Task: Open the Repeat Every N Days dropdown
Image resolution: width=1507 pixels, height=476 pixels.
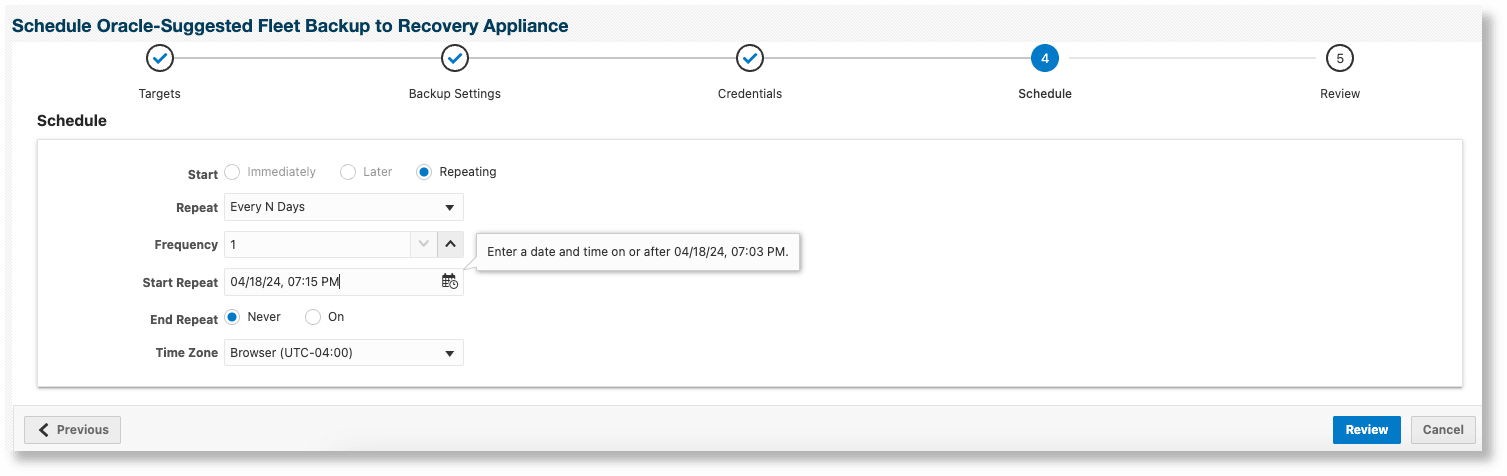Action: tap(343, 207)
